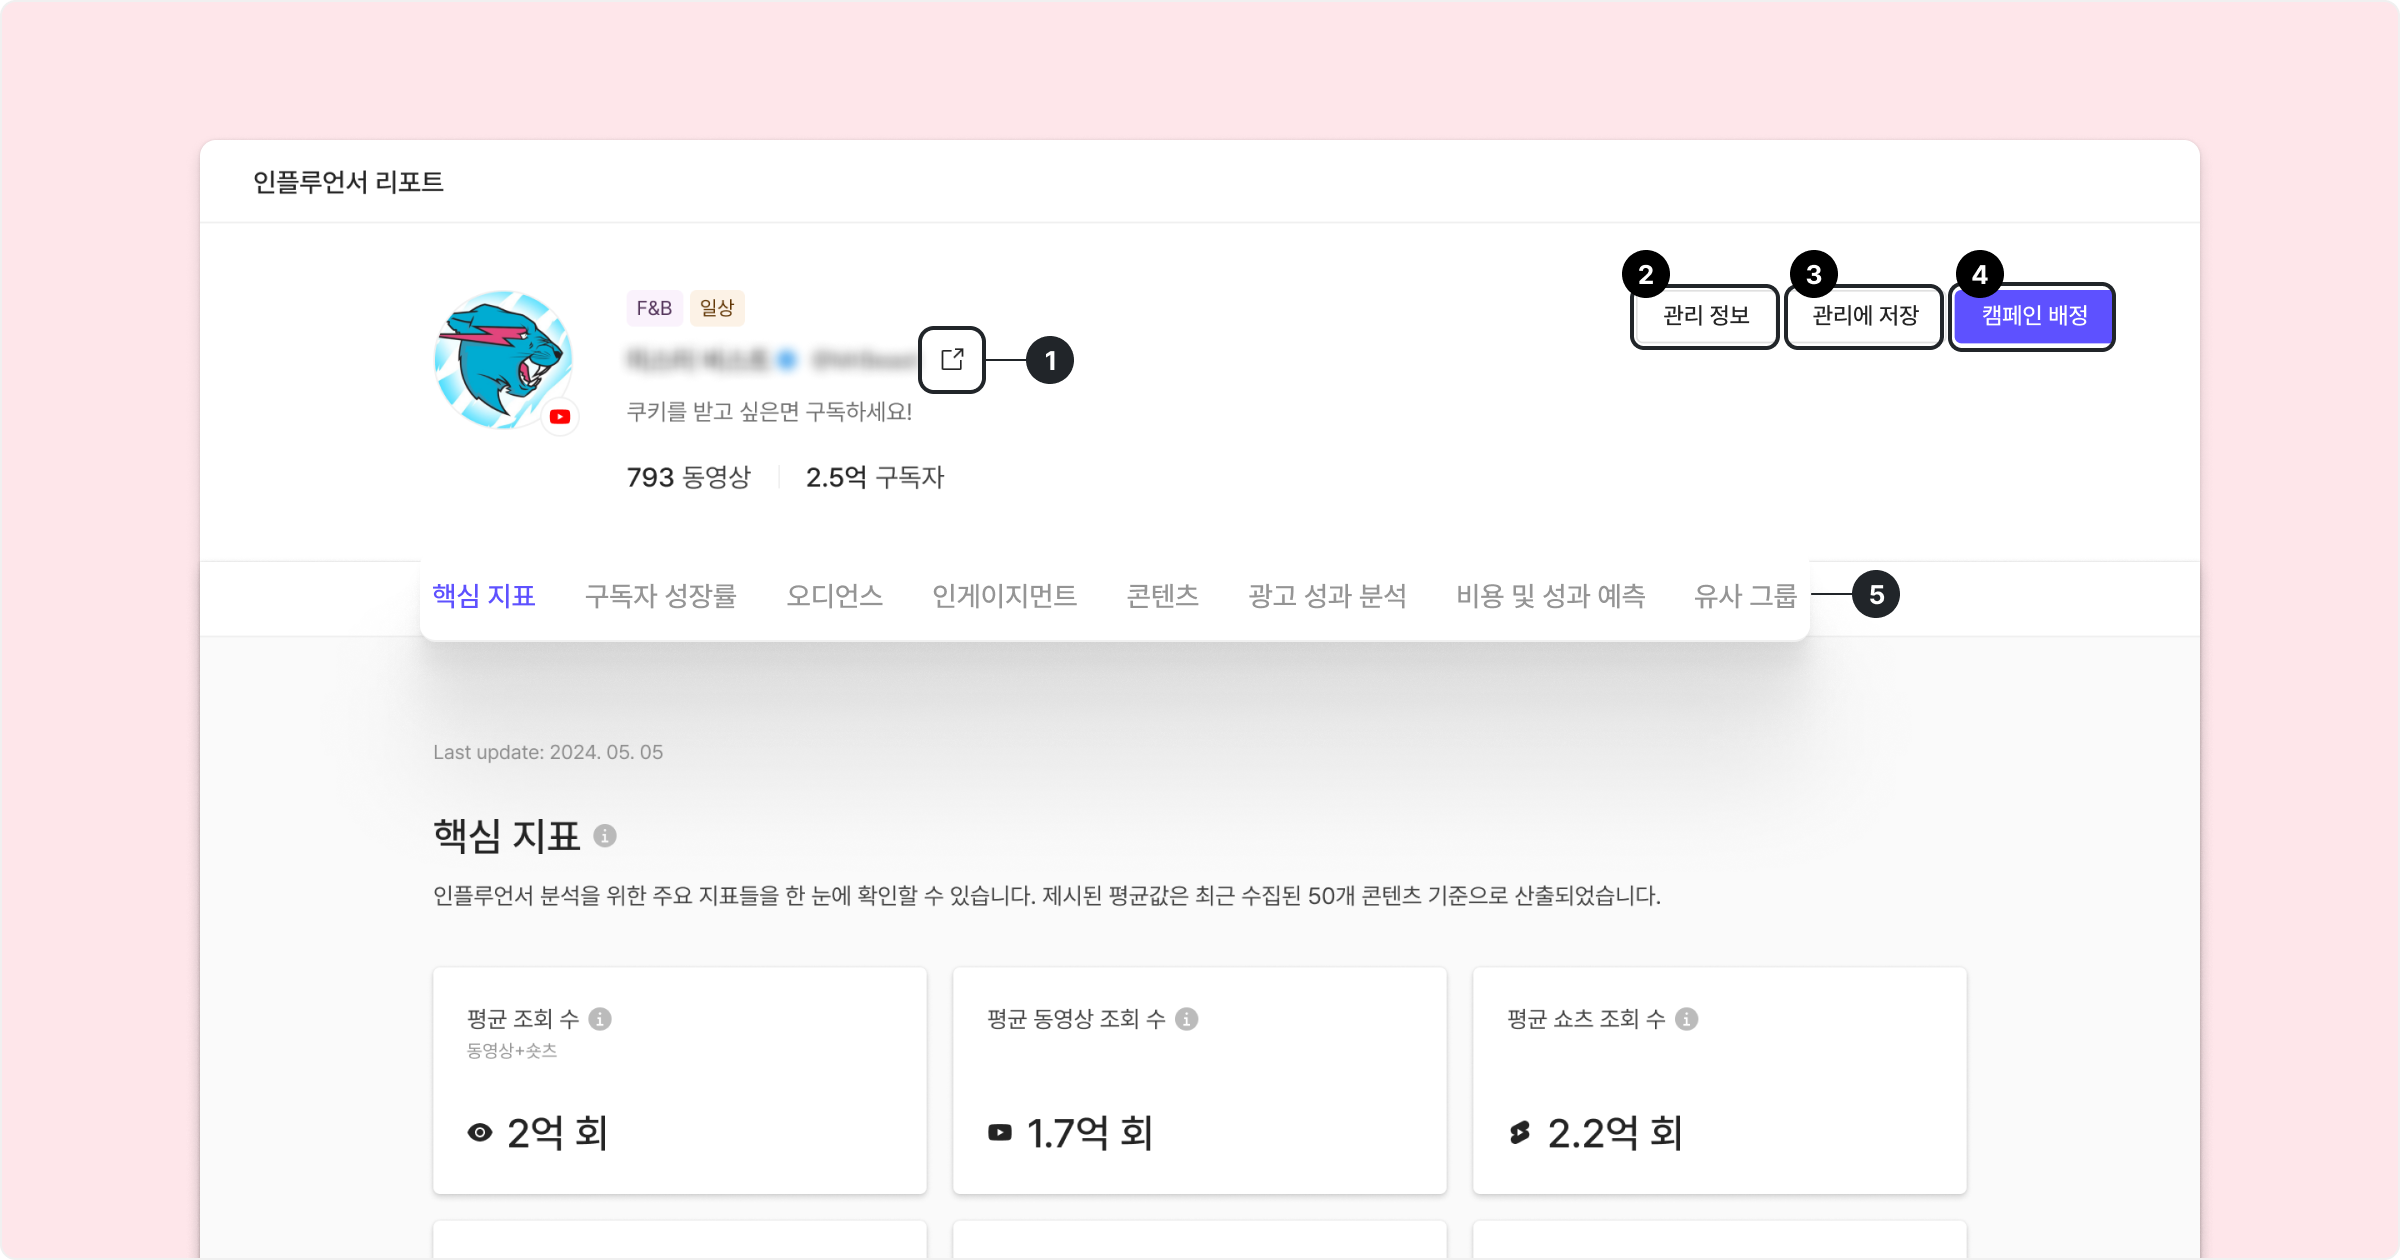Click the YouTube badge on the profile picture
The image size is (2400, 1260).
pos(560,417)
